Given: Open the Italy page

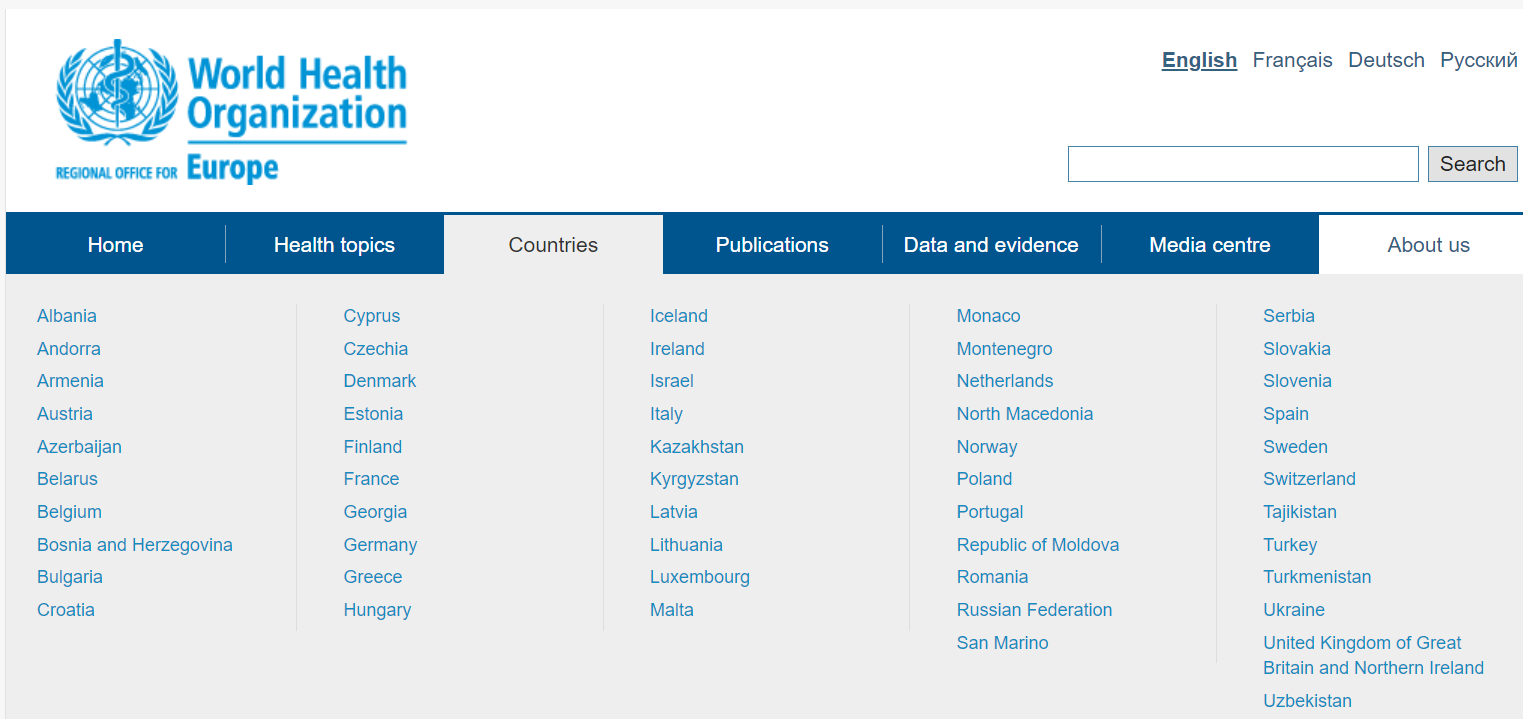Looking at the screenshot, I should pyautogui.click(x=666, y=414).
